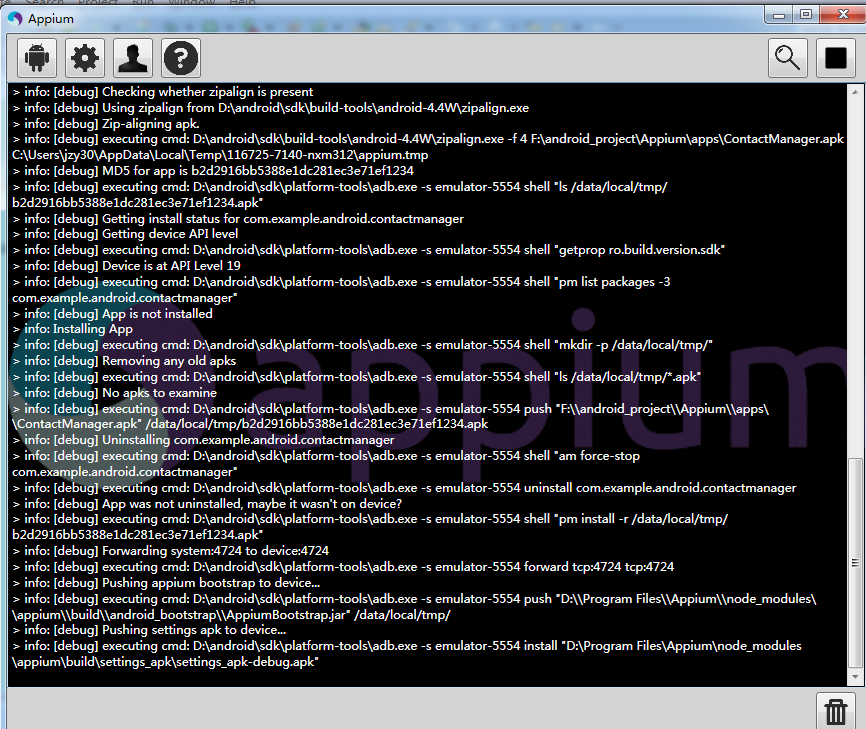Open Android settings via the robot icon

[37, 57]
